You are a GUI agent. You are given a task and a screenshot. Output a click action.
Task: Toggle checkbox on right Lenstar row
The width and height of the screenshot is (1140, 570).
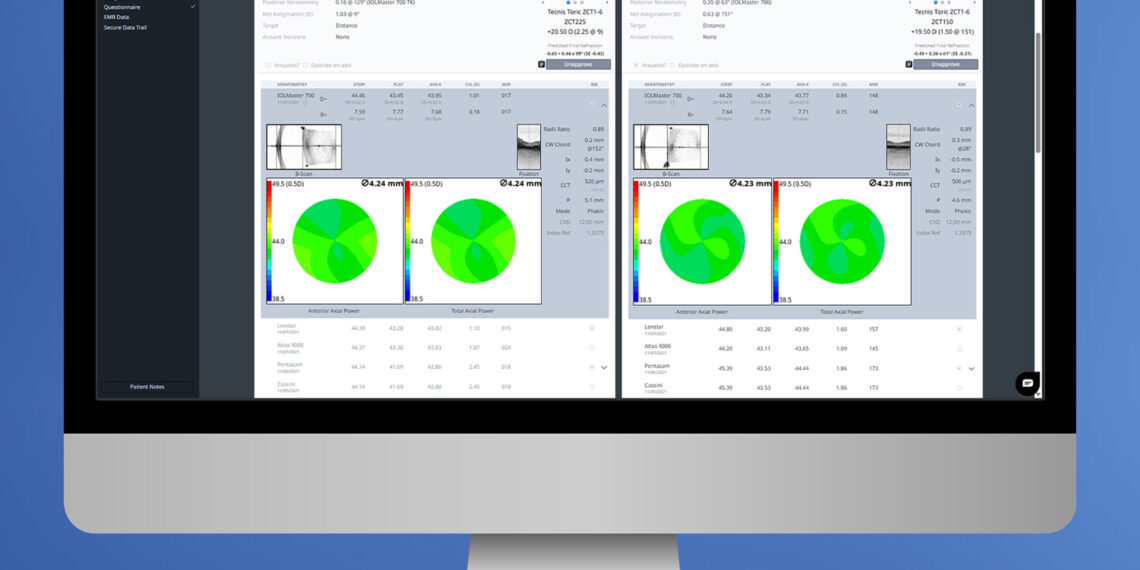click(959, 329)
